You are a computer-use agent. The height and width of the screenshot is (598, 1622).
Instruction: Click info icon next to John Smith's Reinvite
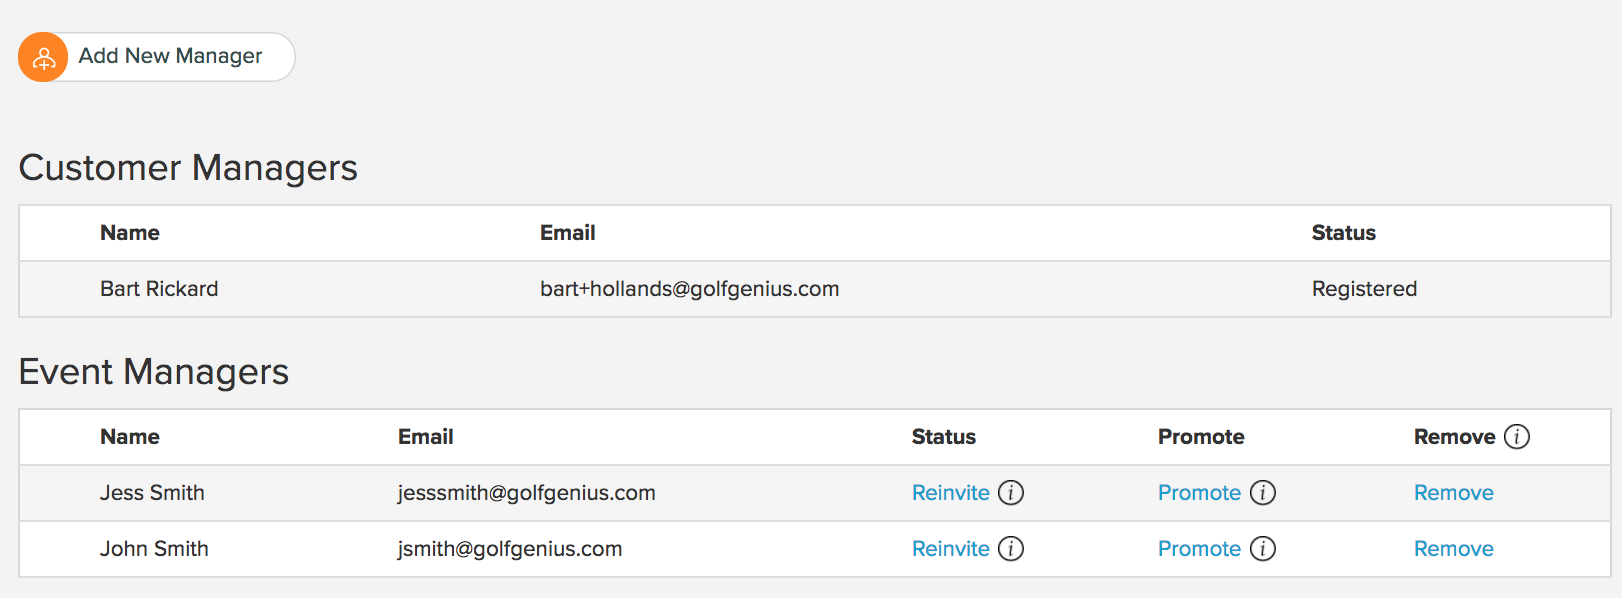[1011, 549]
